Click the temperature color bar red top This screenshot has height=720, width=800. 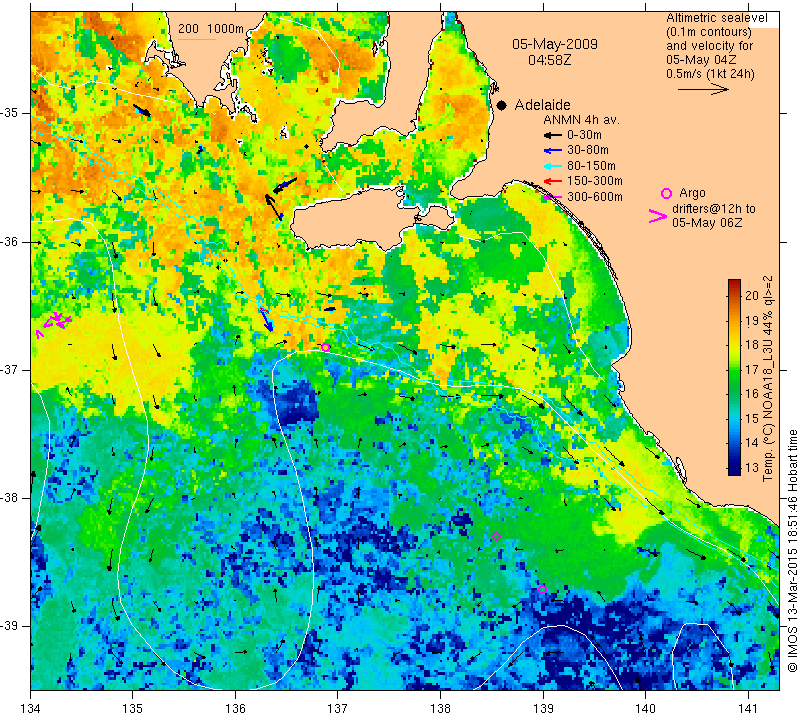(x=734, y=284)
